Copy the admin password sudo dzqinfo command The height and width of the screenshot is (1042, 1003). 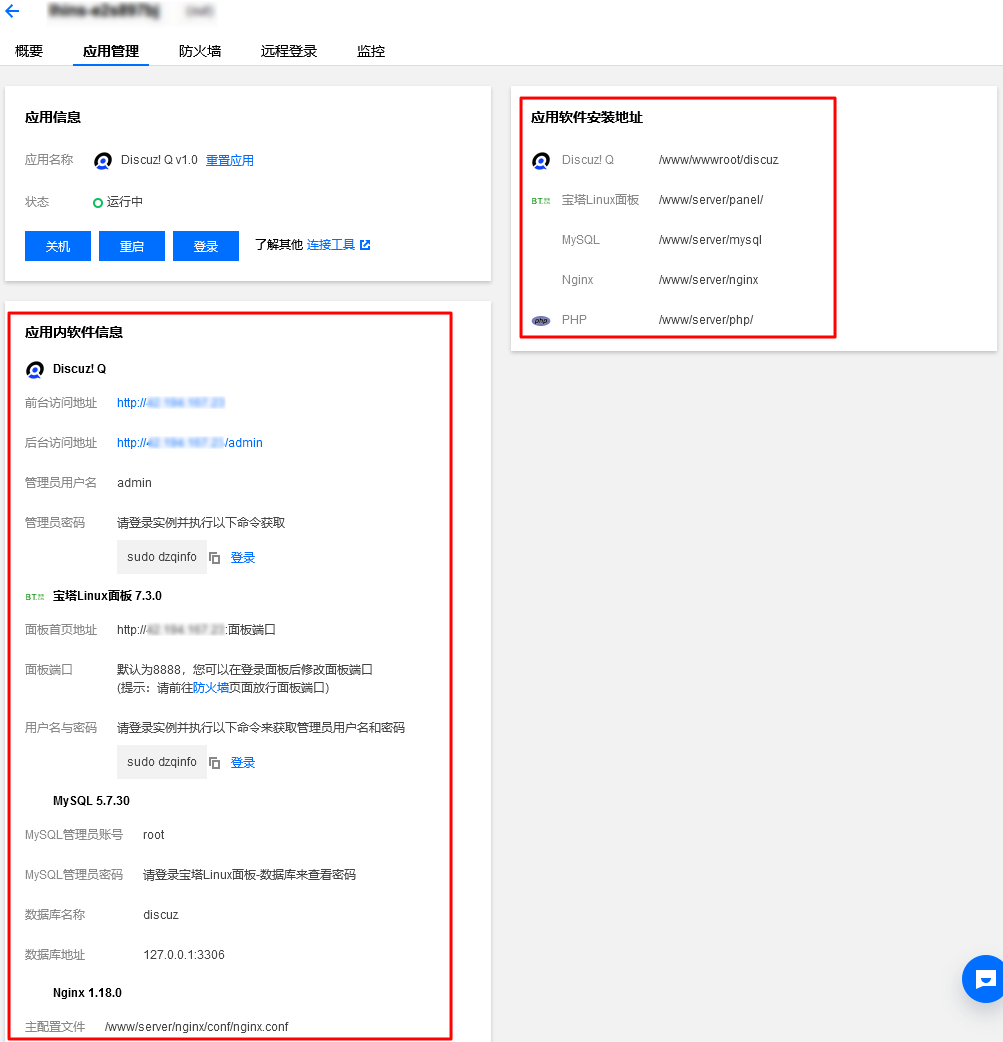tap(215, 558)
